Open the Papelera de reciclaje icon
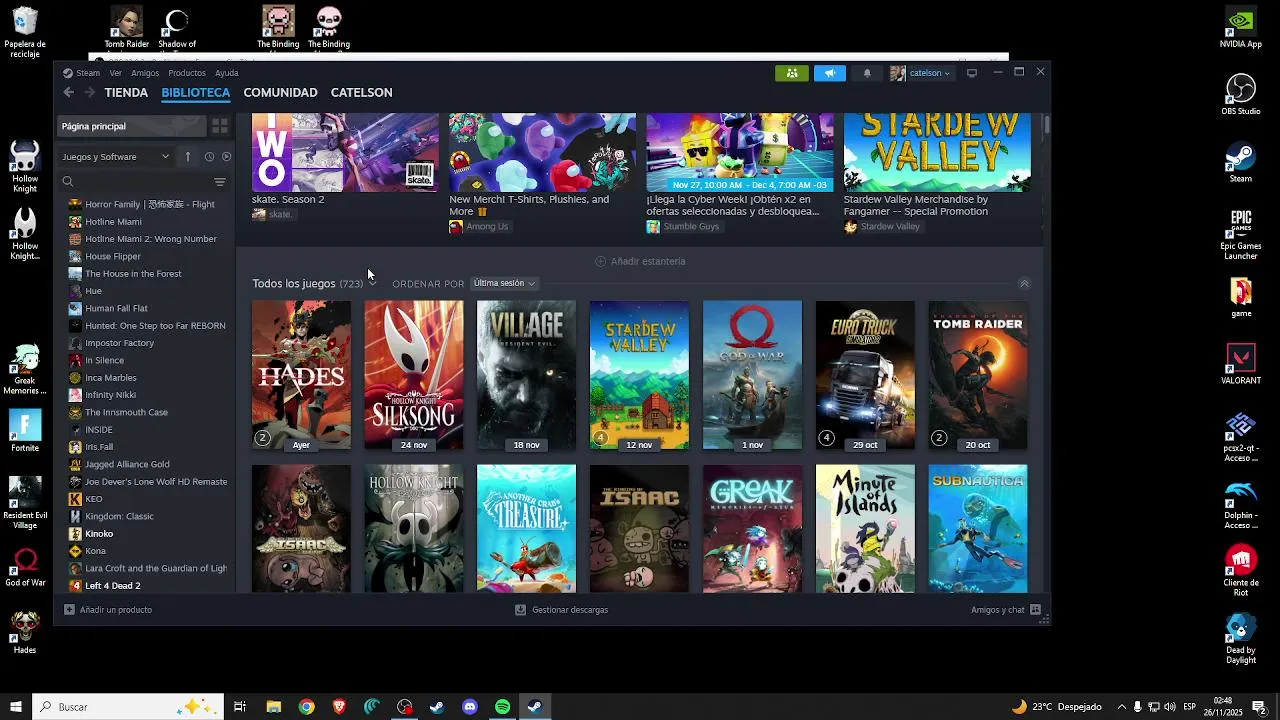The width and height of the screenshot is (1280, 720). 25,32
